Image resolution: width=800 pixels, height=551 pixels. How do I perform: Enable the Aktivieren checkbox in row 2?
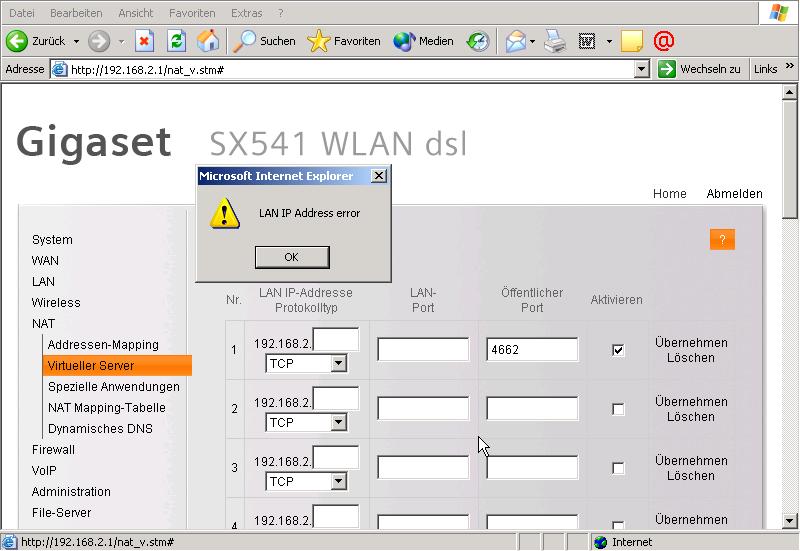(x=618, y=409)
